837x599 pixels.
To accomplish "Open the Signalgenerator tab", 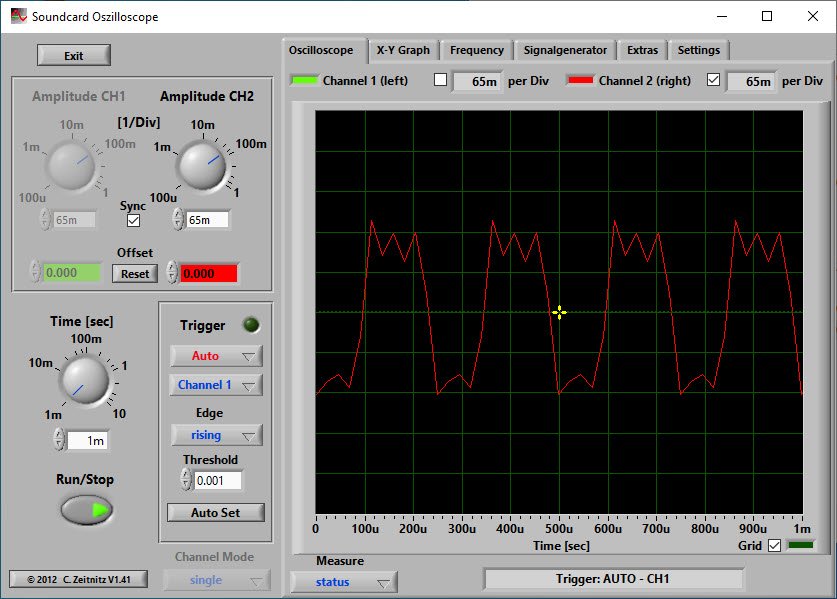I will pos(565,50).
